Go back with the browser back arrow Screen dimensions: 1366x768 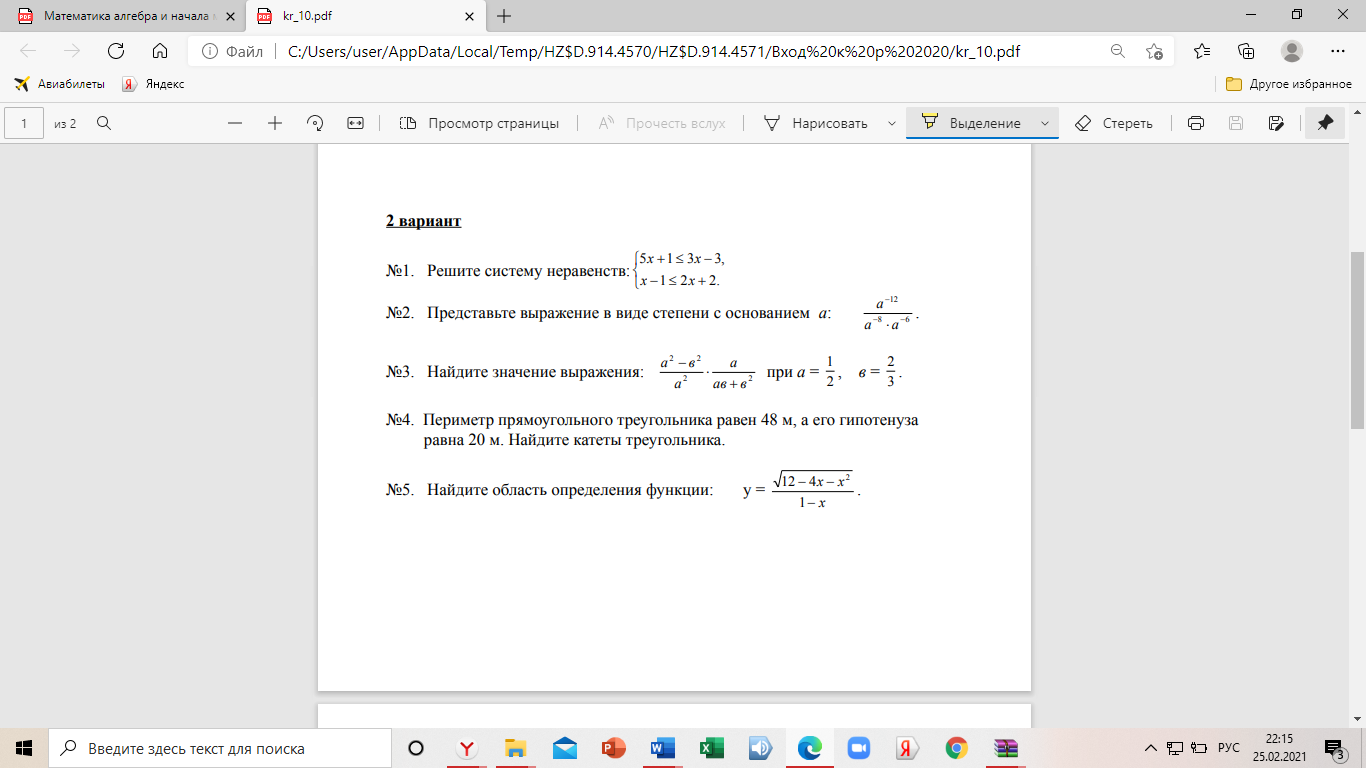coord(28,51)
